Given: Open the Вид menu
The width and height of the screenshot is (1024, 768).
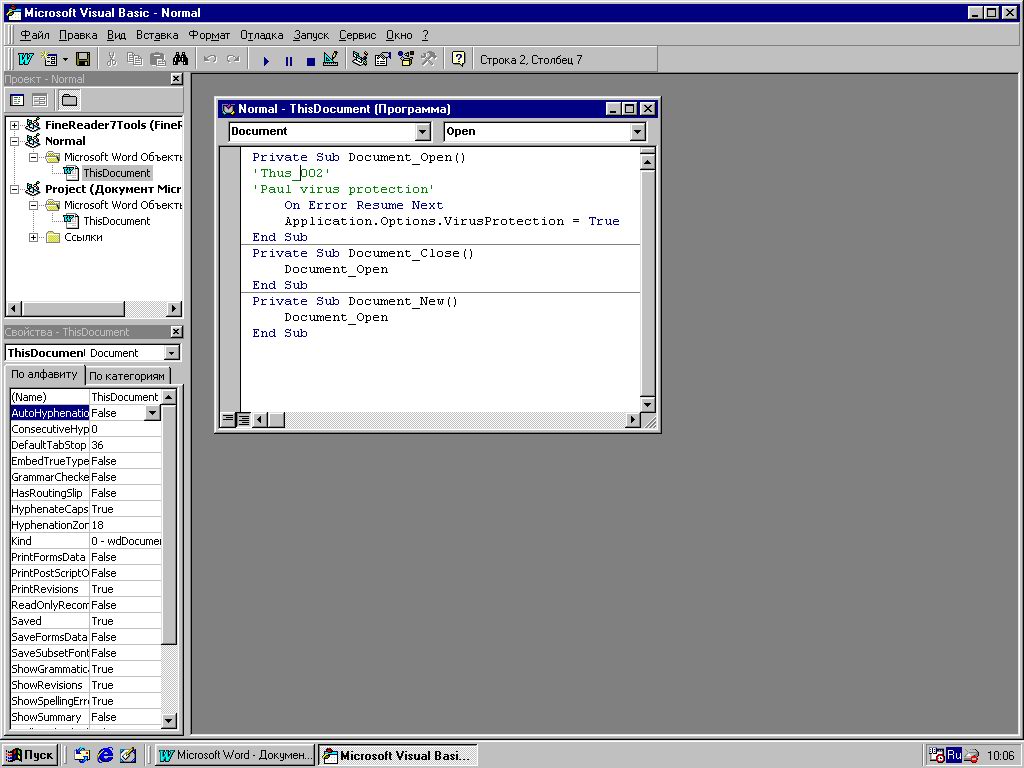Looking at the screenshot, I should pos(116,35).
